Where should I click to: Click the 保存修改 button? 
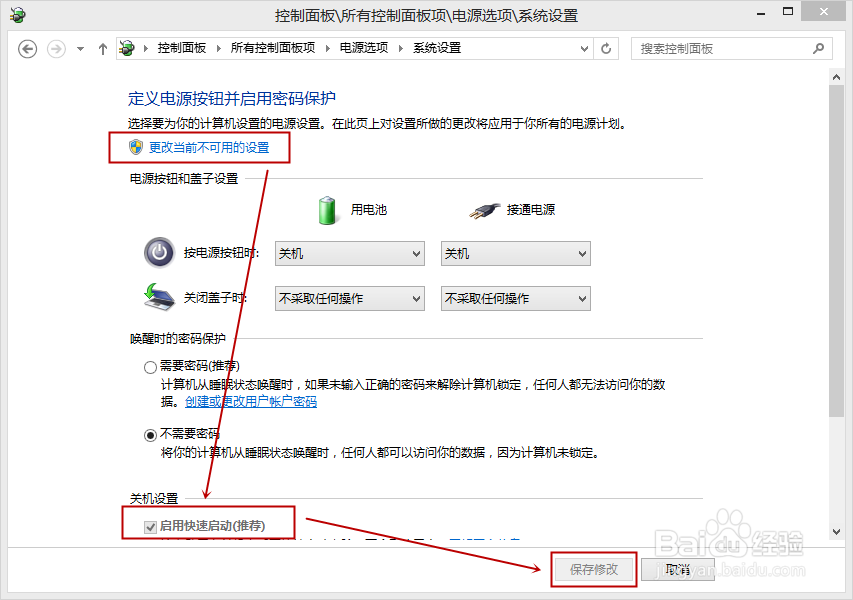coord(593,567)
